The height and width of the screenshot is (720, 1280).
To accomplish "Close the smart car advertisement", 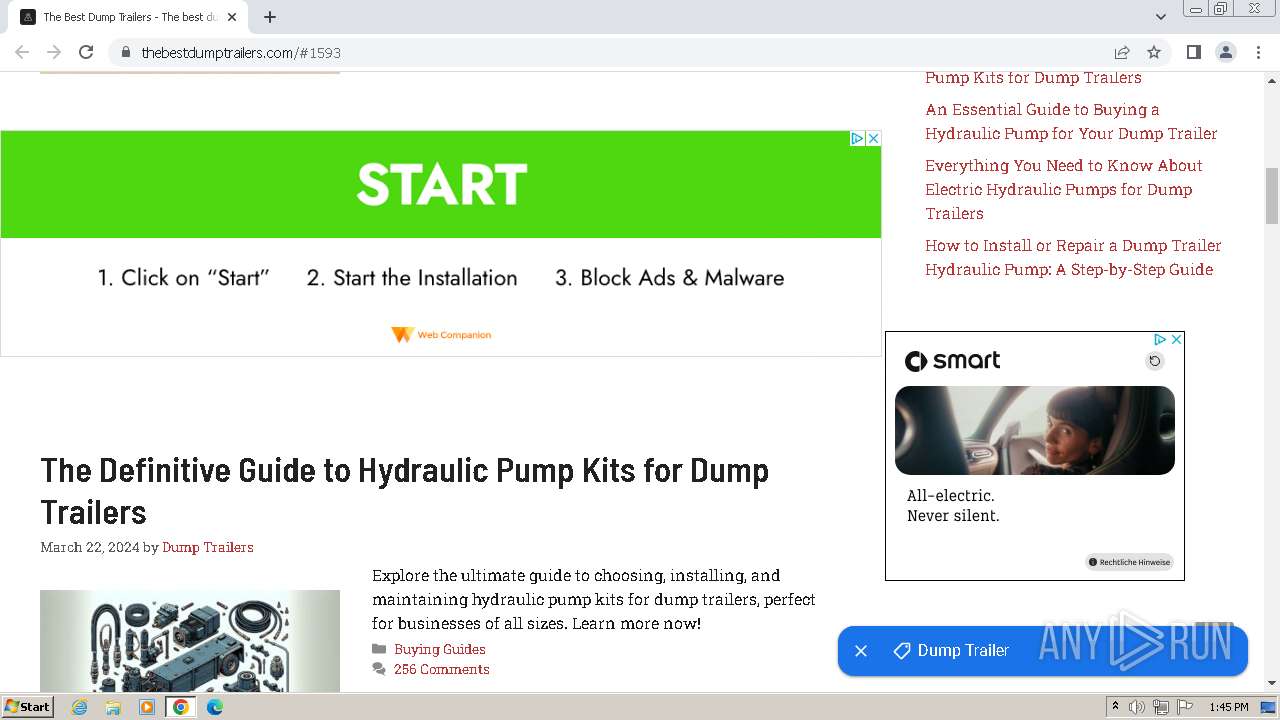I will (x=1176, y=340).
